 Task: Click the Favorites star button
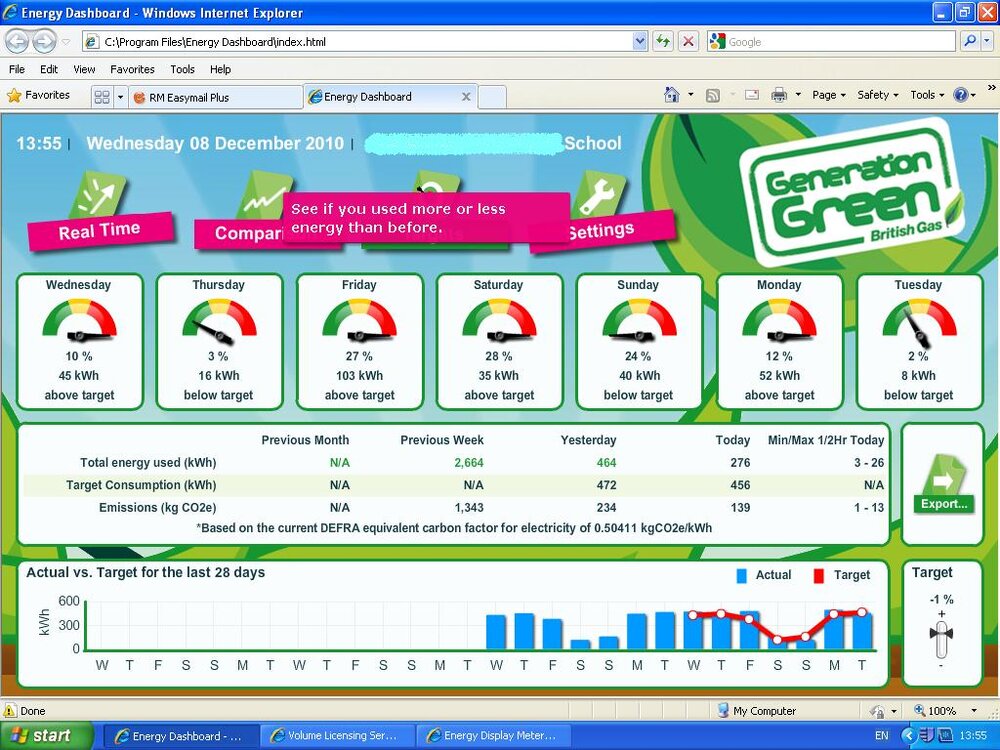coord(39,96)
